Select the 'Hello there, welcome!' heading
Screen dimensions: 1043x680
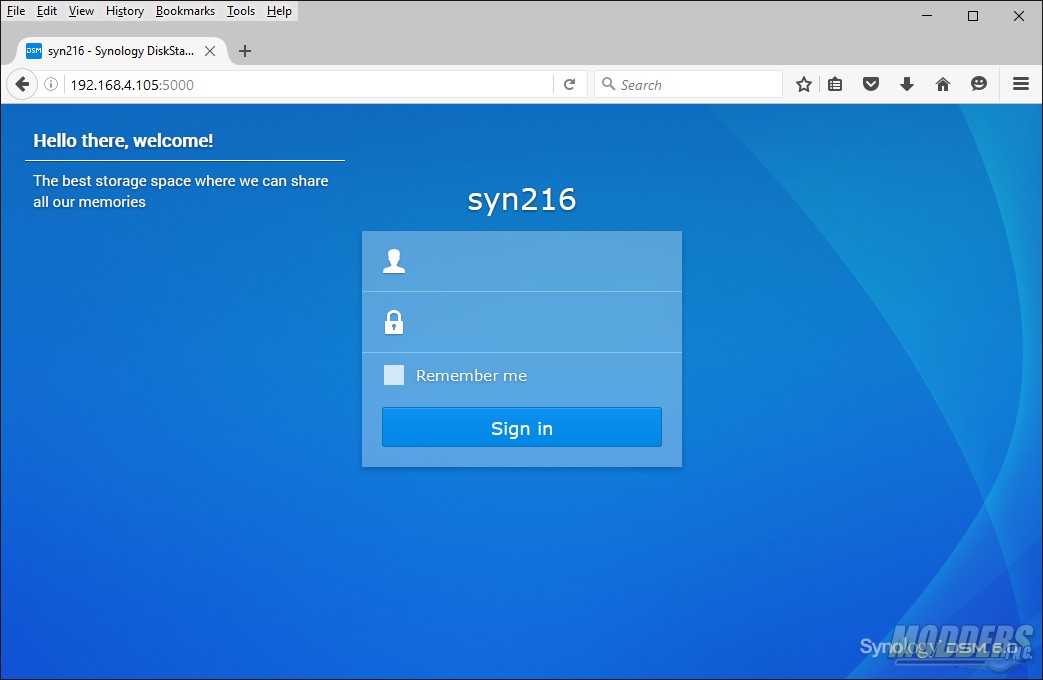click(123, 140)
